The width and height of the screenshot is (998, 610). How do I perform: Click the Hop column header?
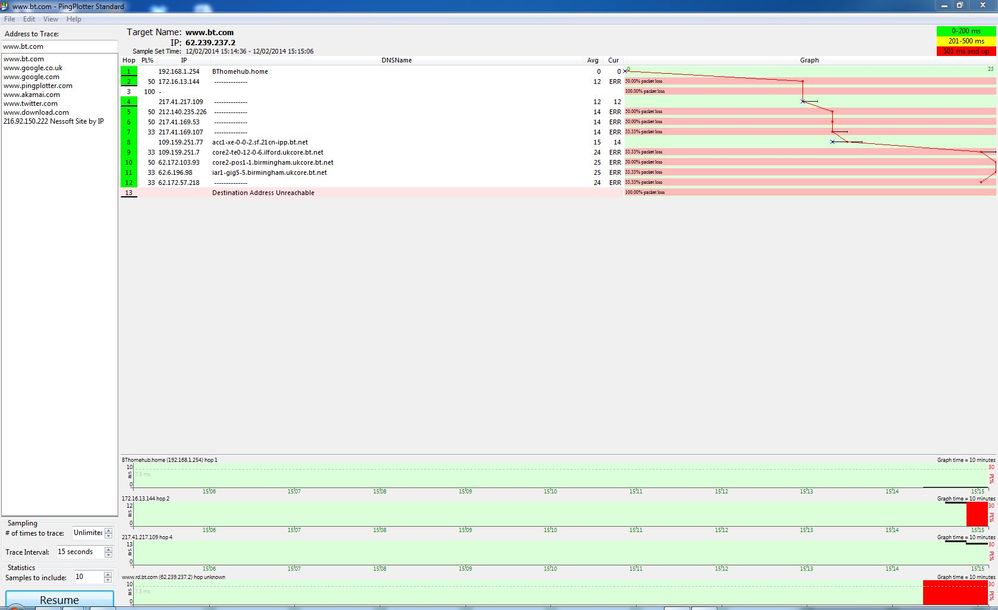pos(129,60)
